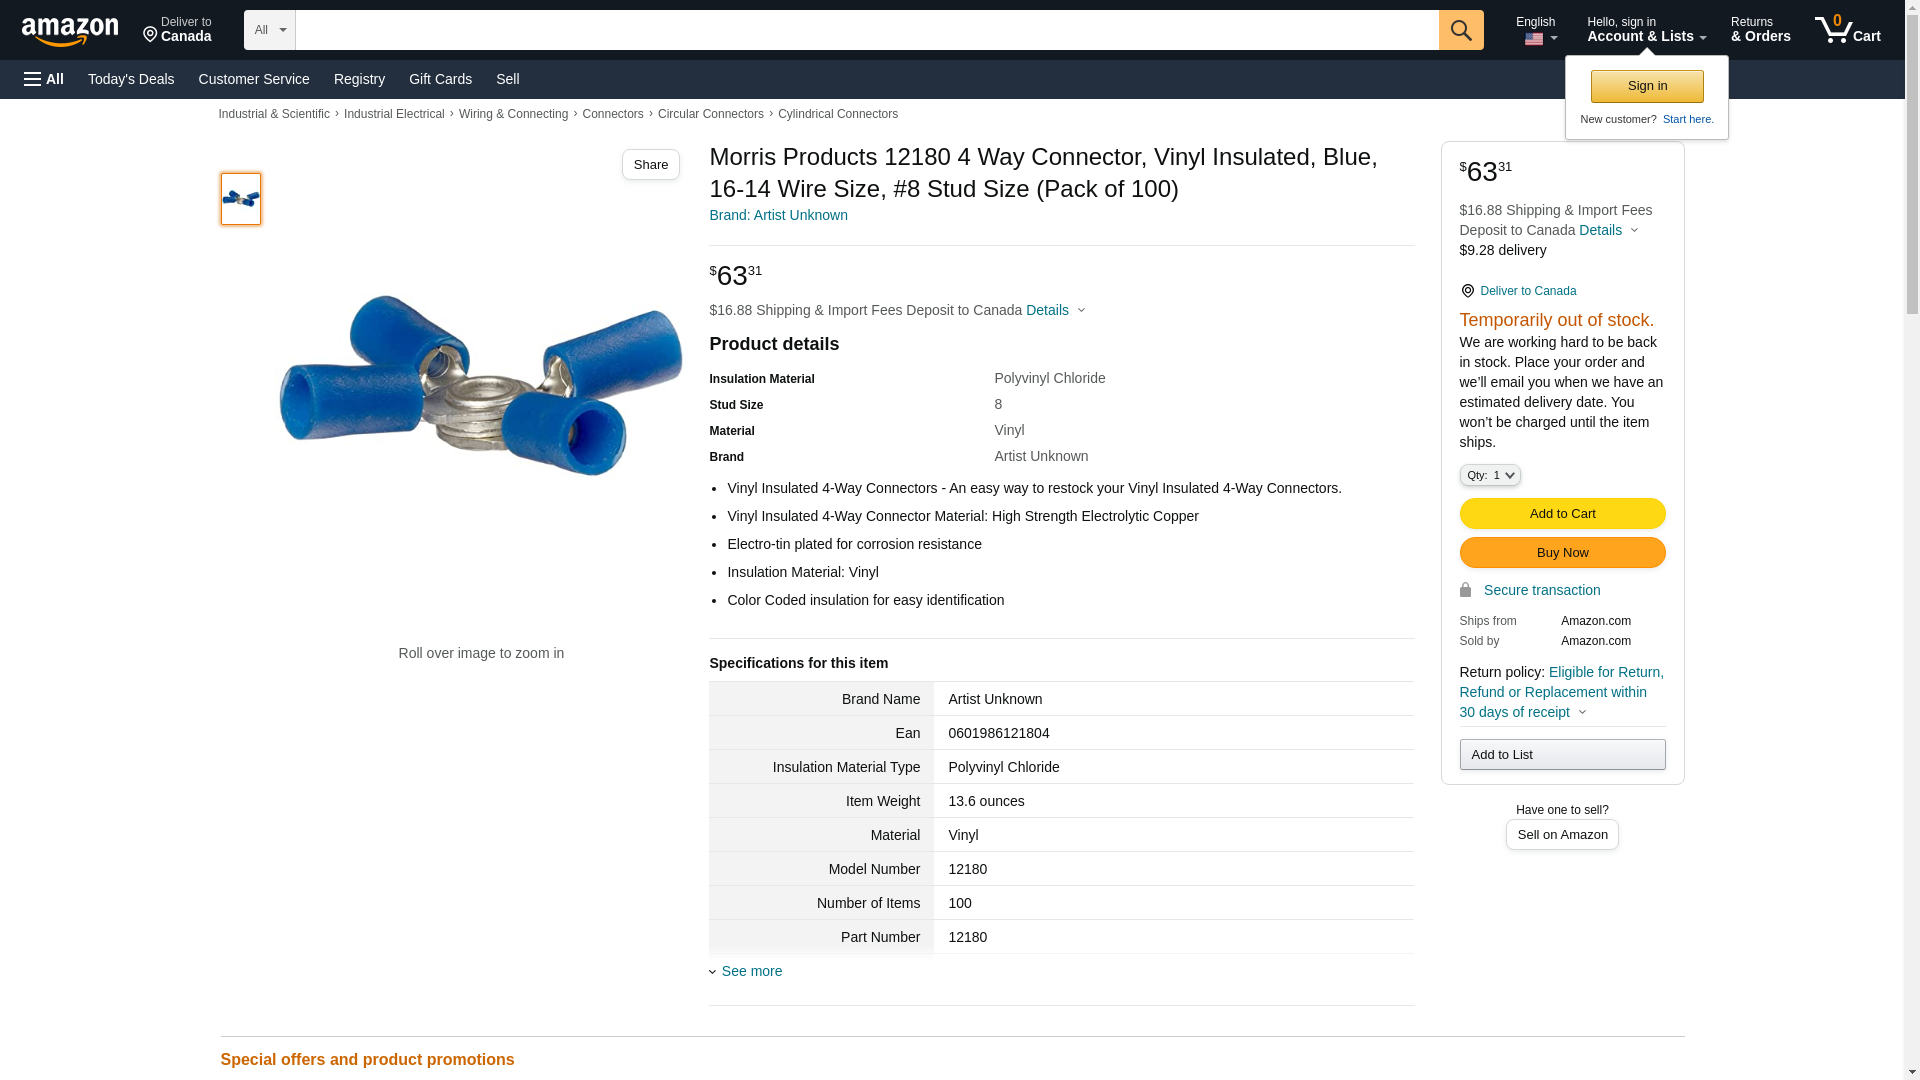Click the Add to Cart button
This screenshot has width=1920, height=1080.
(x=1561, y=514)
